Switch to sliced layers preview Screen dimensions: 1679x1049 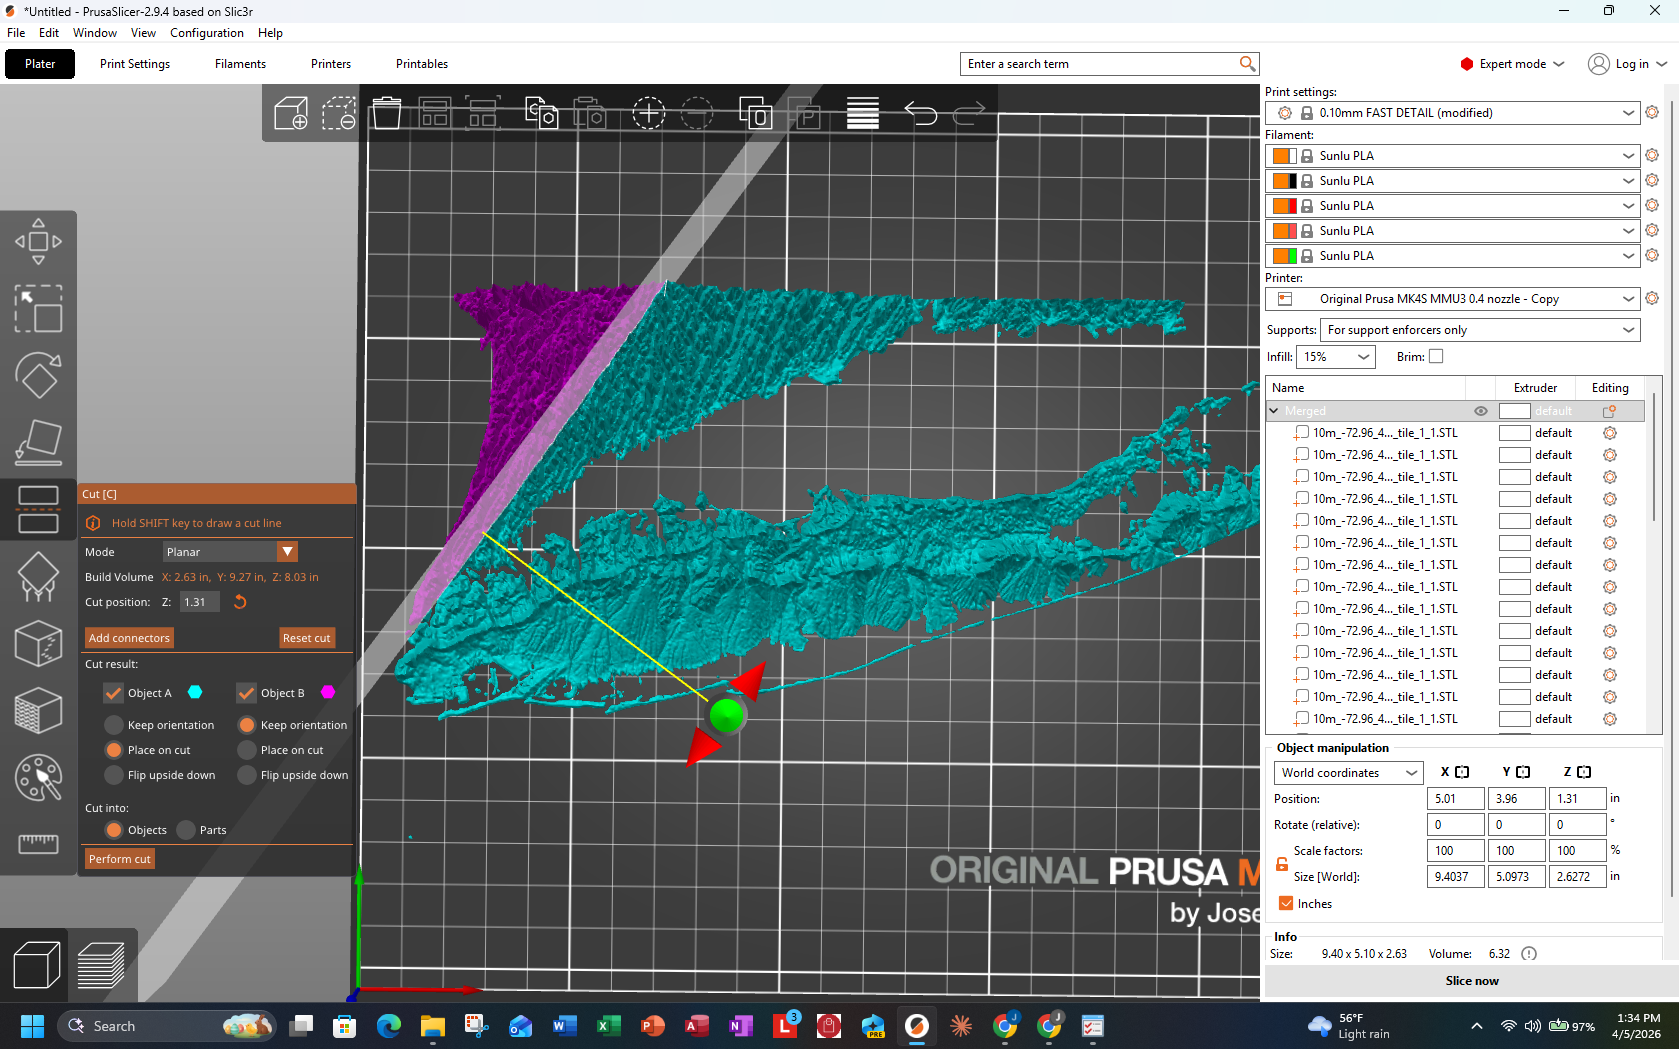click(101, 966)
